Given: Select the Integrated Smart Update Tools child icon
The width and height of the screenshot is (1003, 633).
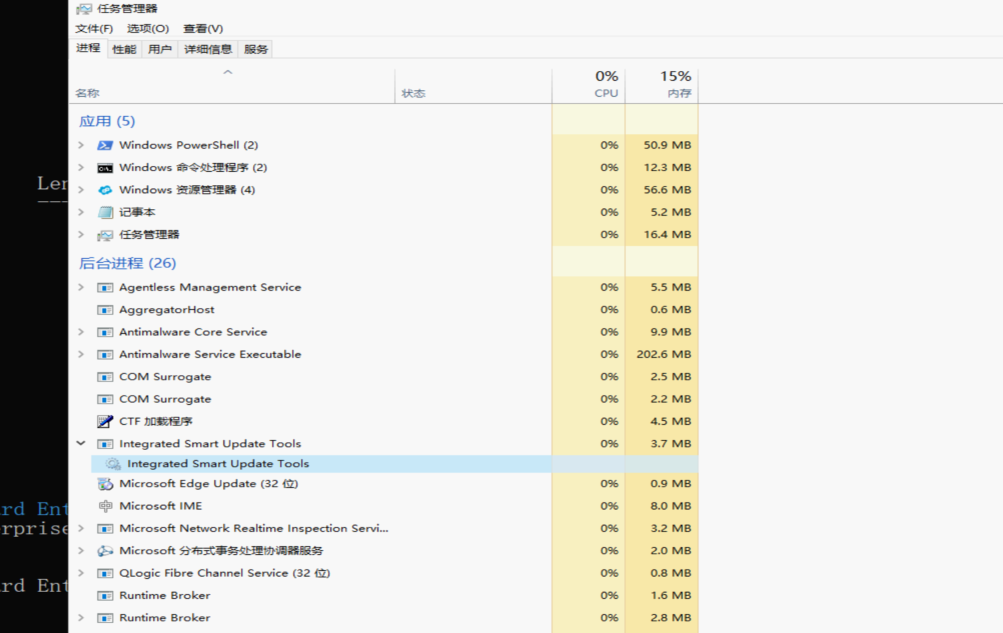Looking at the screenshot, I should click(x=113, y=464).
